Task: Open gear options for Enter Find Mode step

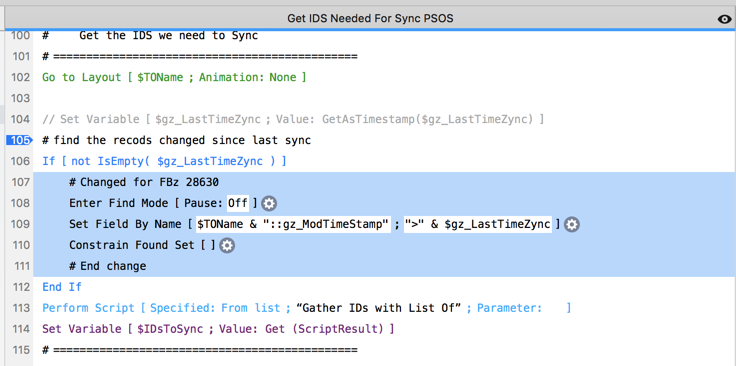Action: [x=269, y=204]
